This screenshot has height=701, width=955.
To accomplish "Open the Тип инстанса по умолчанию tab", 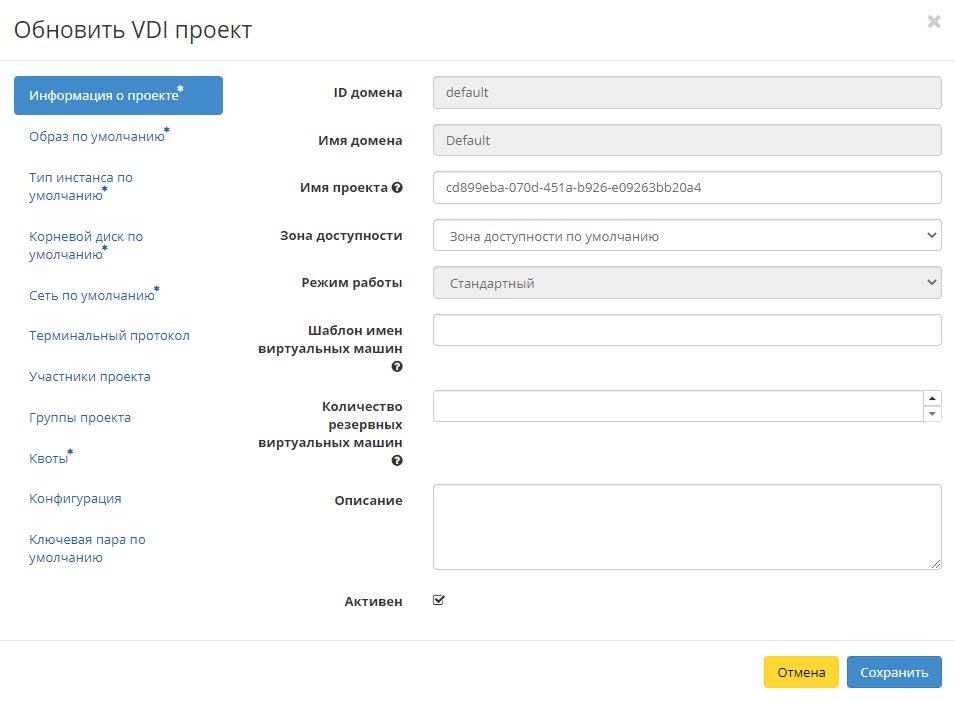I will tap(81, 186).
